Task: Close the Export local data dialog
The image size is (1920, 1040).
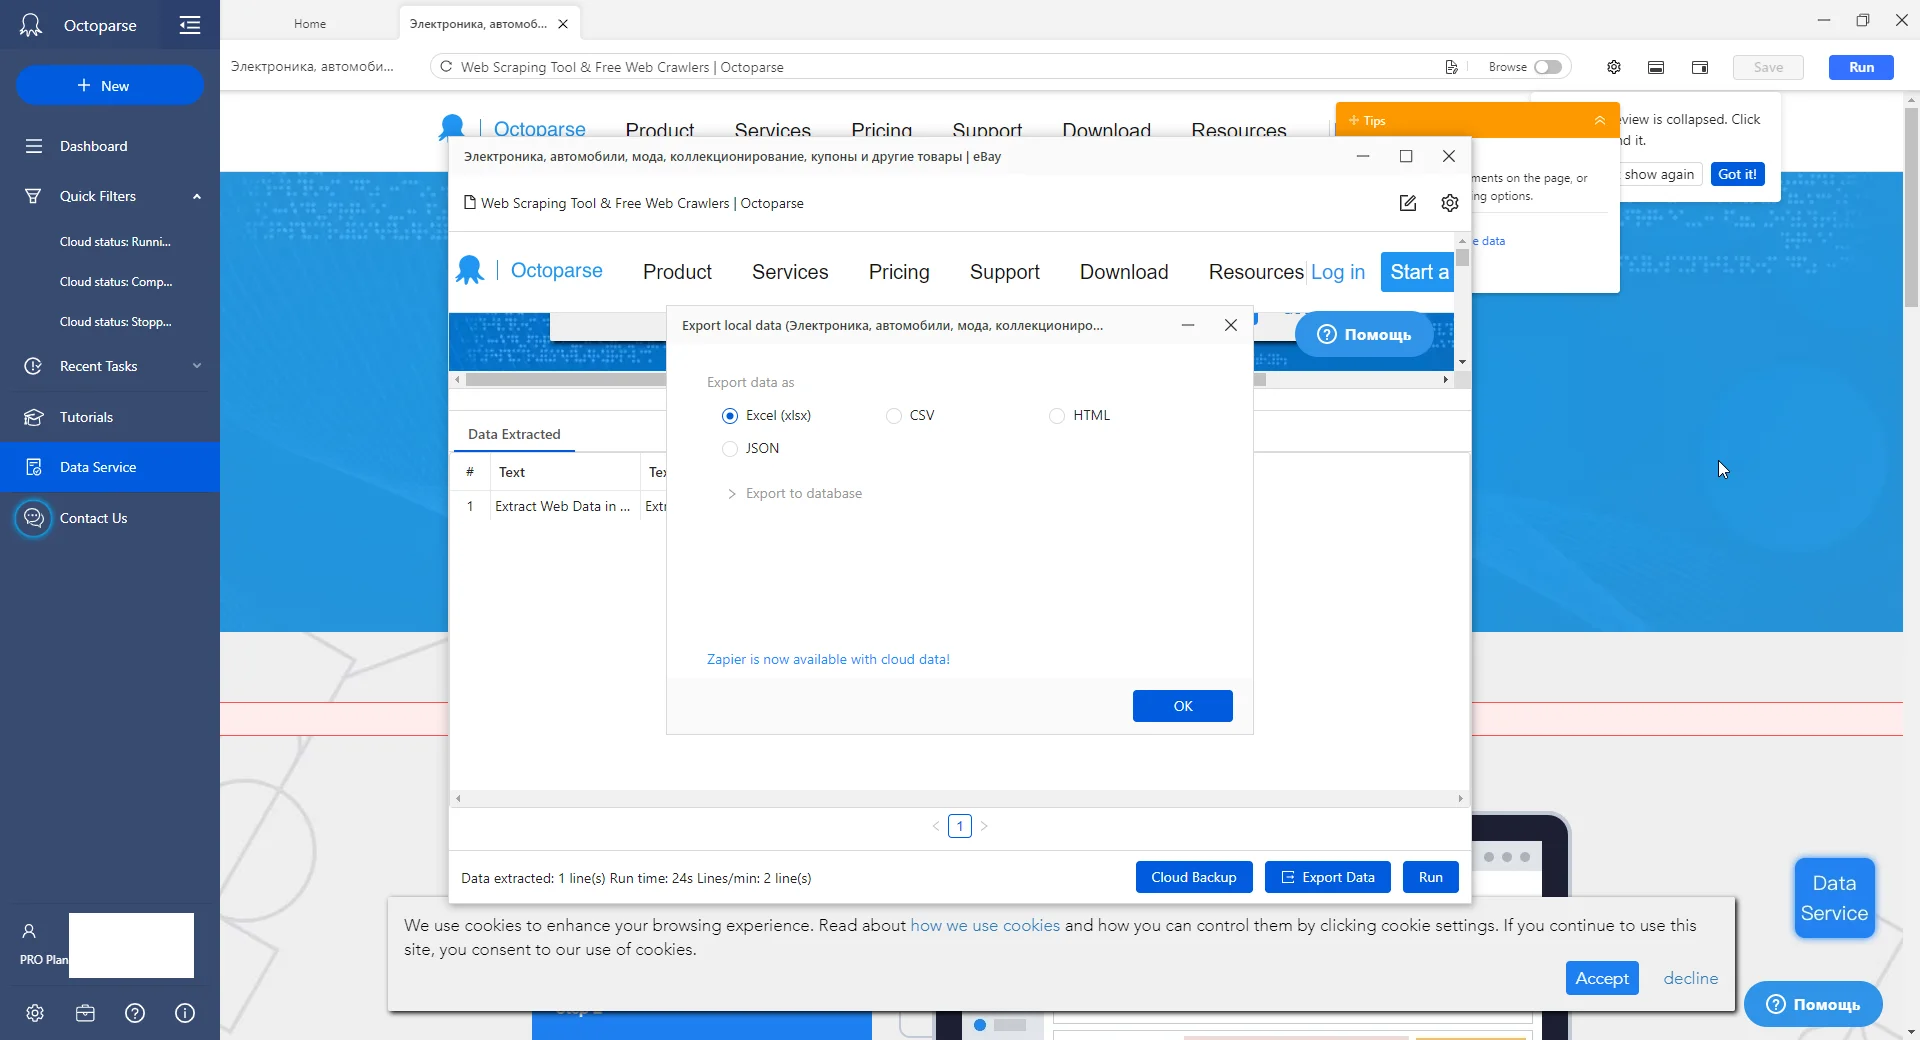Action: 1231,325
